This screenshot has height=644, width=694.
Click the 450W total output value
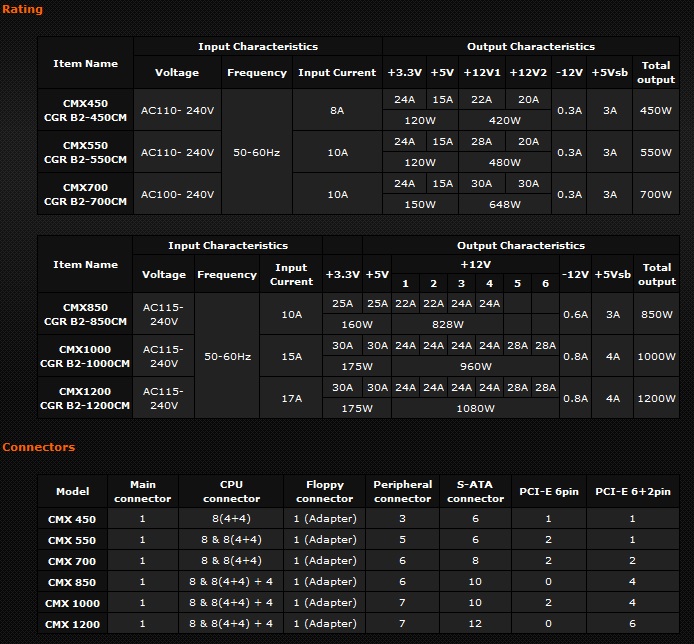pos(656,110)
